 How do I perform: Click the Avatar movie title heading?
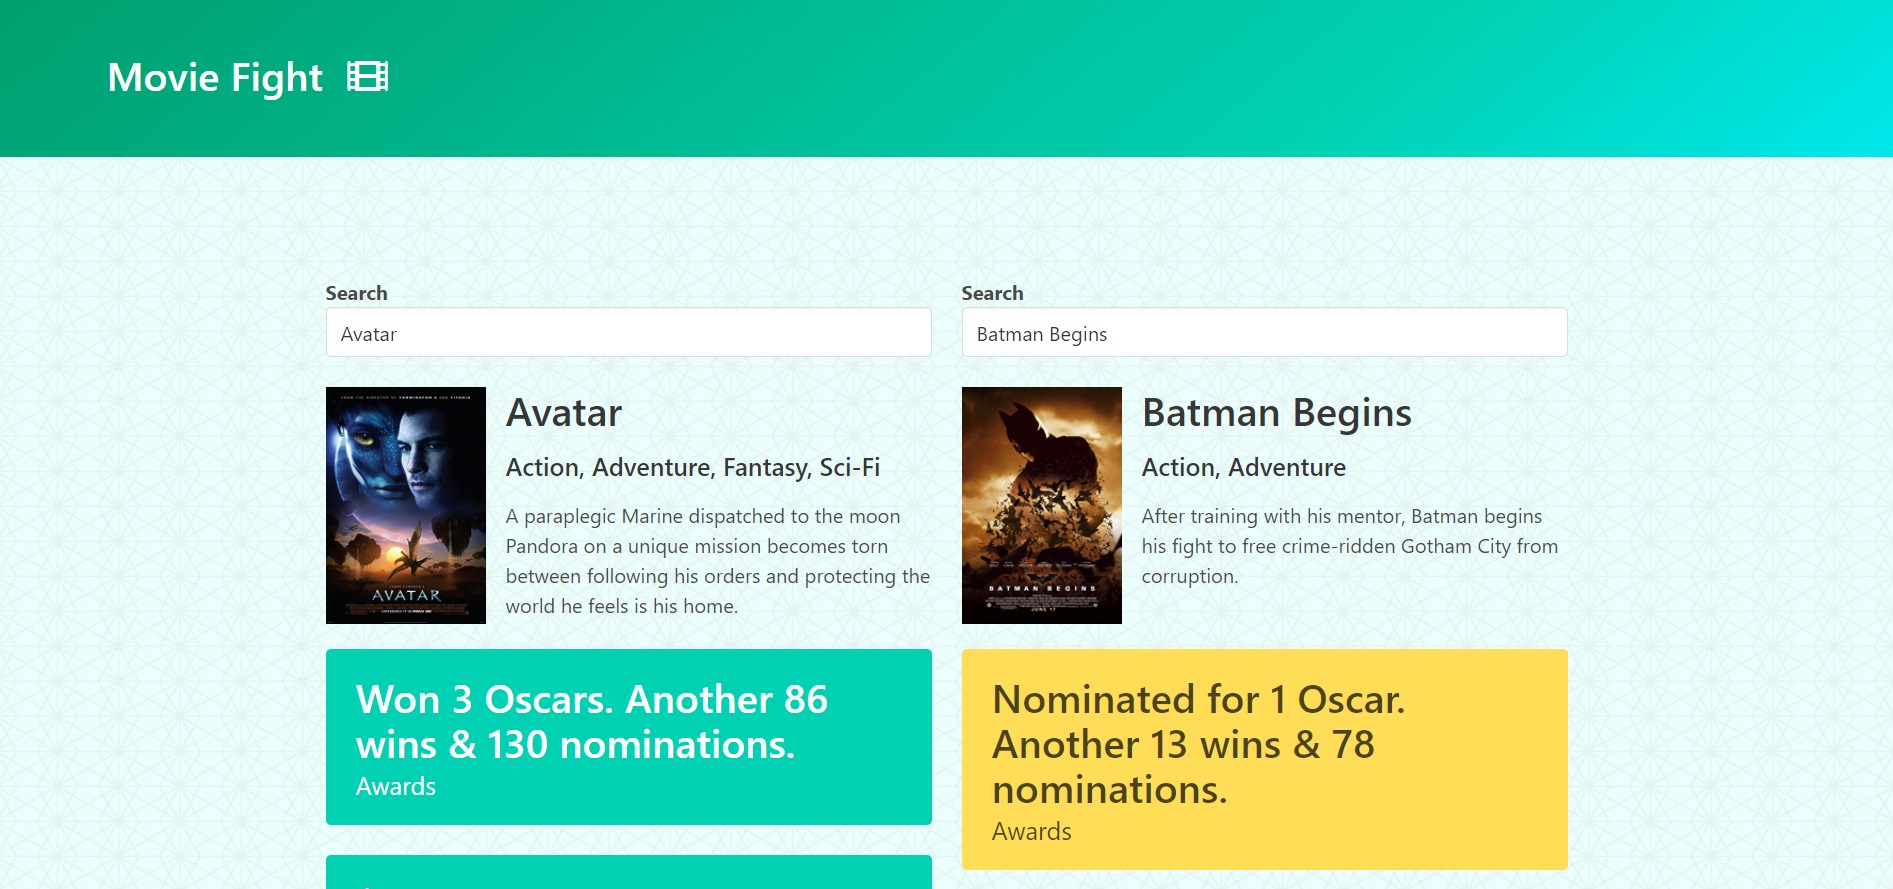coord(564,413)
